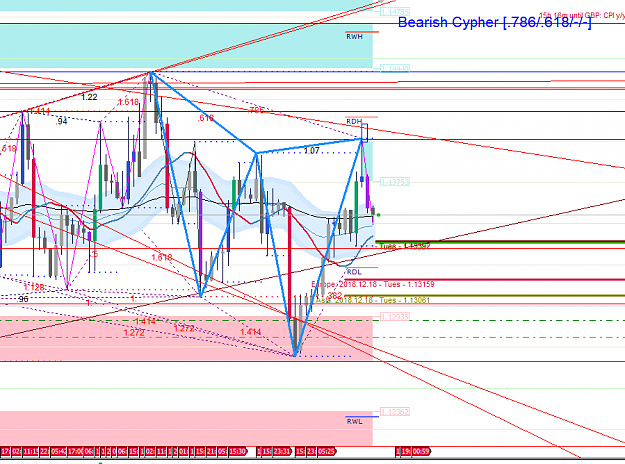
Task: Click the 15:30 time marker on the time axis
Action: tap(238, 452)
